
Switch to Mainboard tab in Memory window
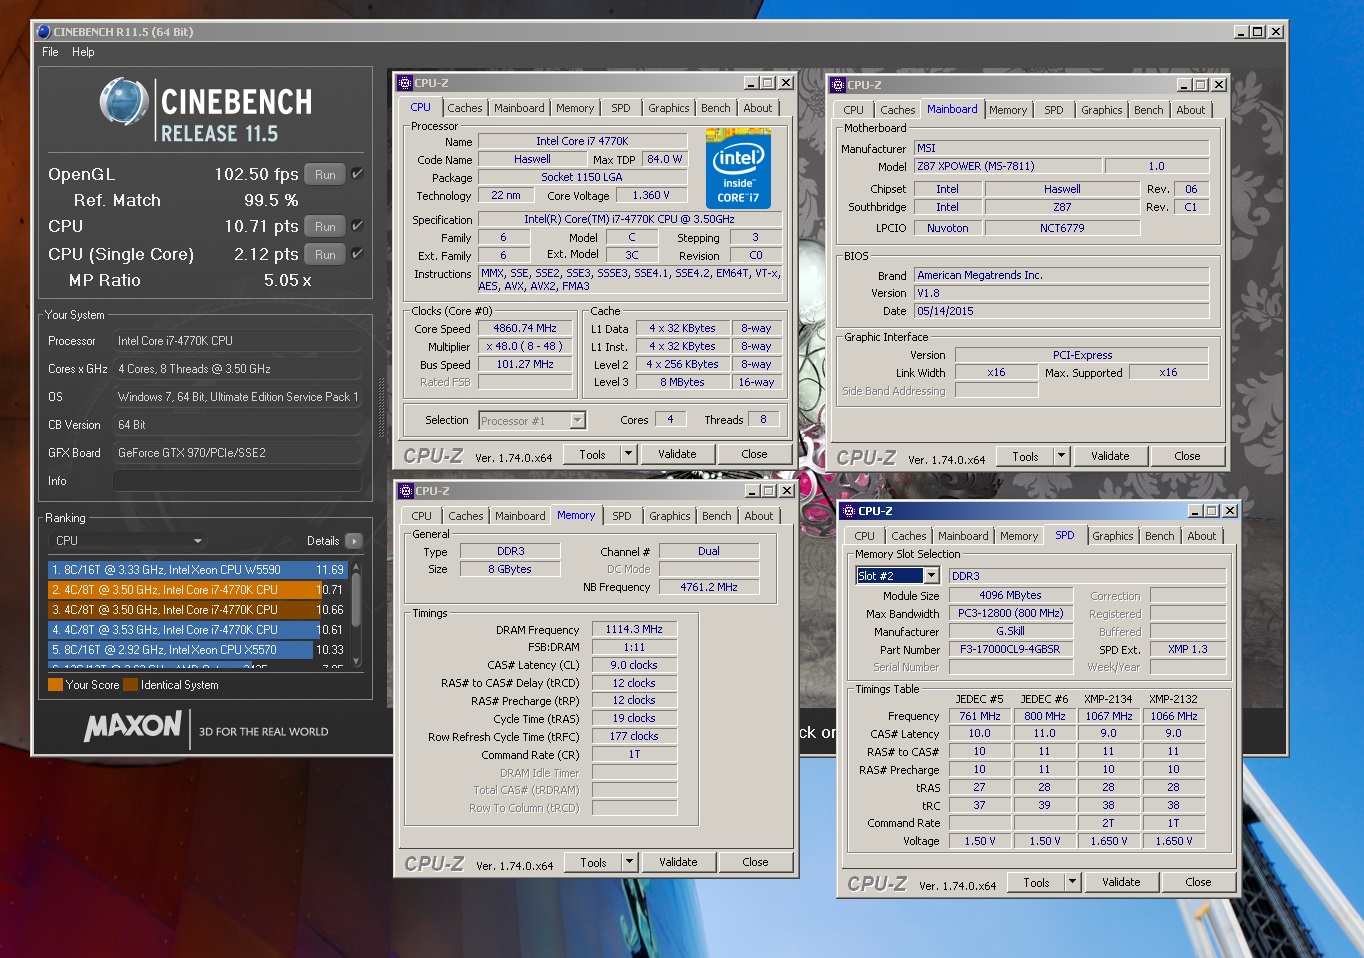520,516
